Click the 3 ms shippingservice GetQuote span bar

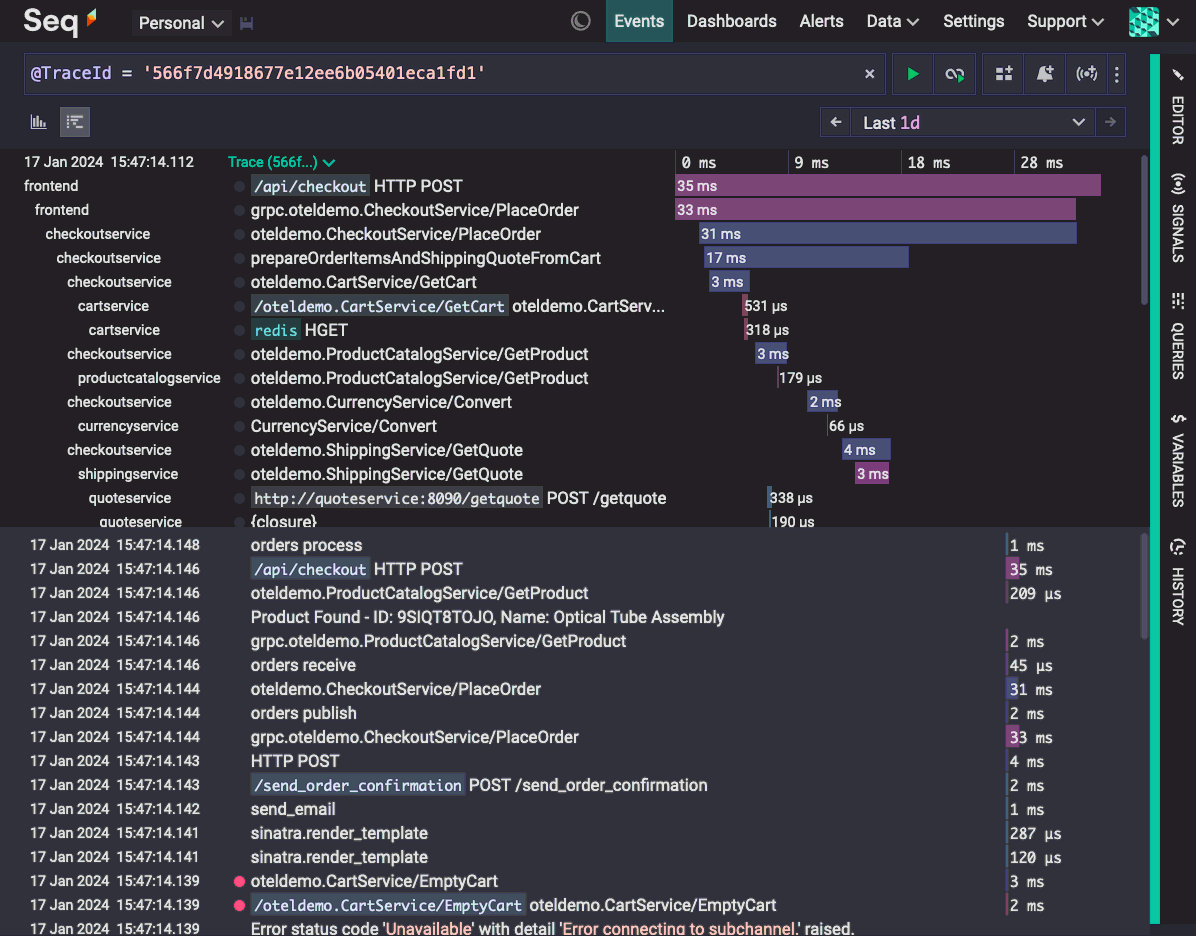(872, 474)
